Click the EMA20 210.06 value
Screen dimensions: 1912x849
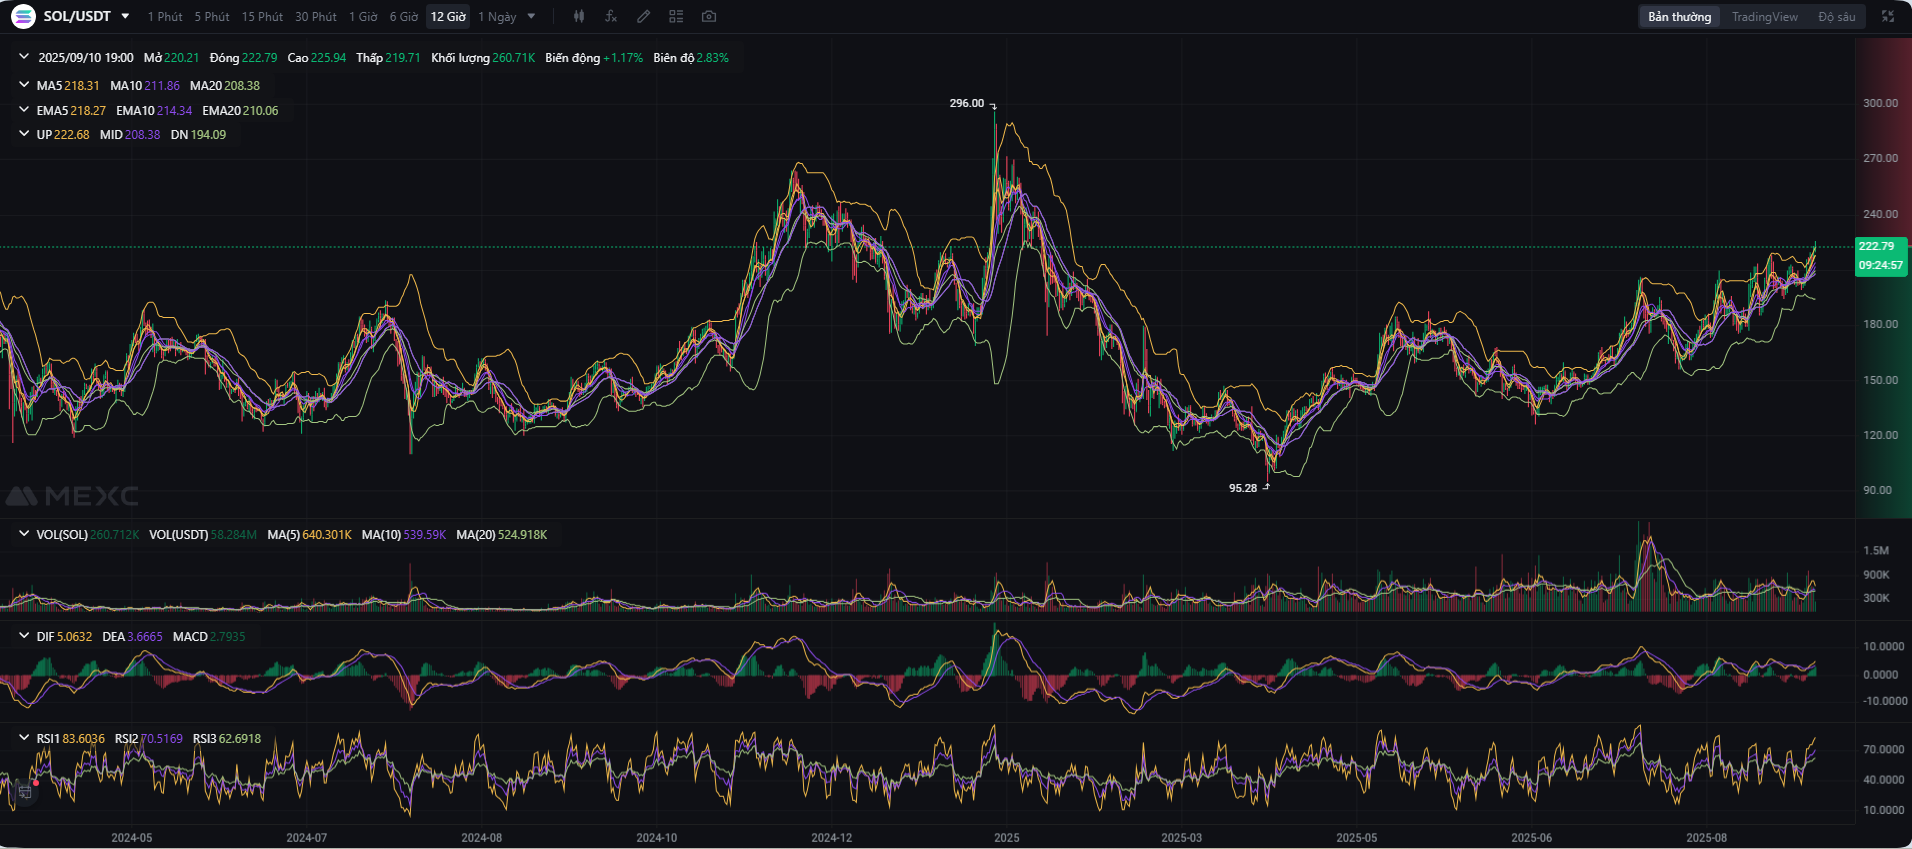(x=240, y=111)
